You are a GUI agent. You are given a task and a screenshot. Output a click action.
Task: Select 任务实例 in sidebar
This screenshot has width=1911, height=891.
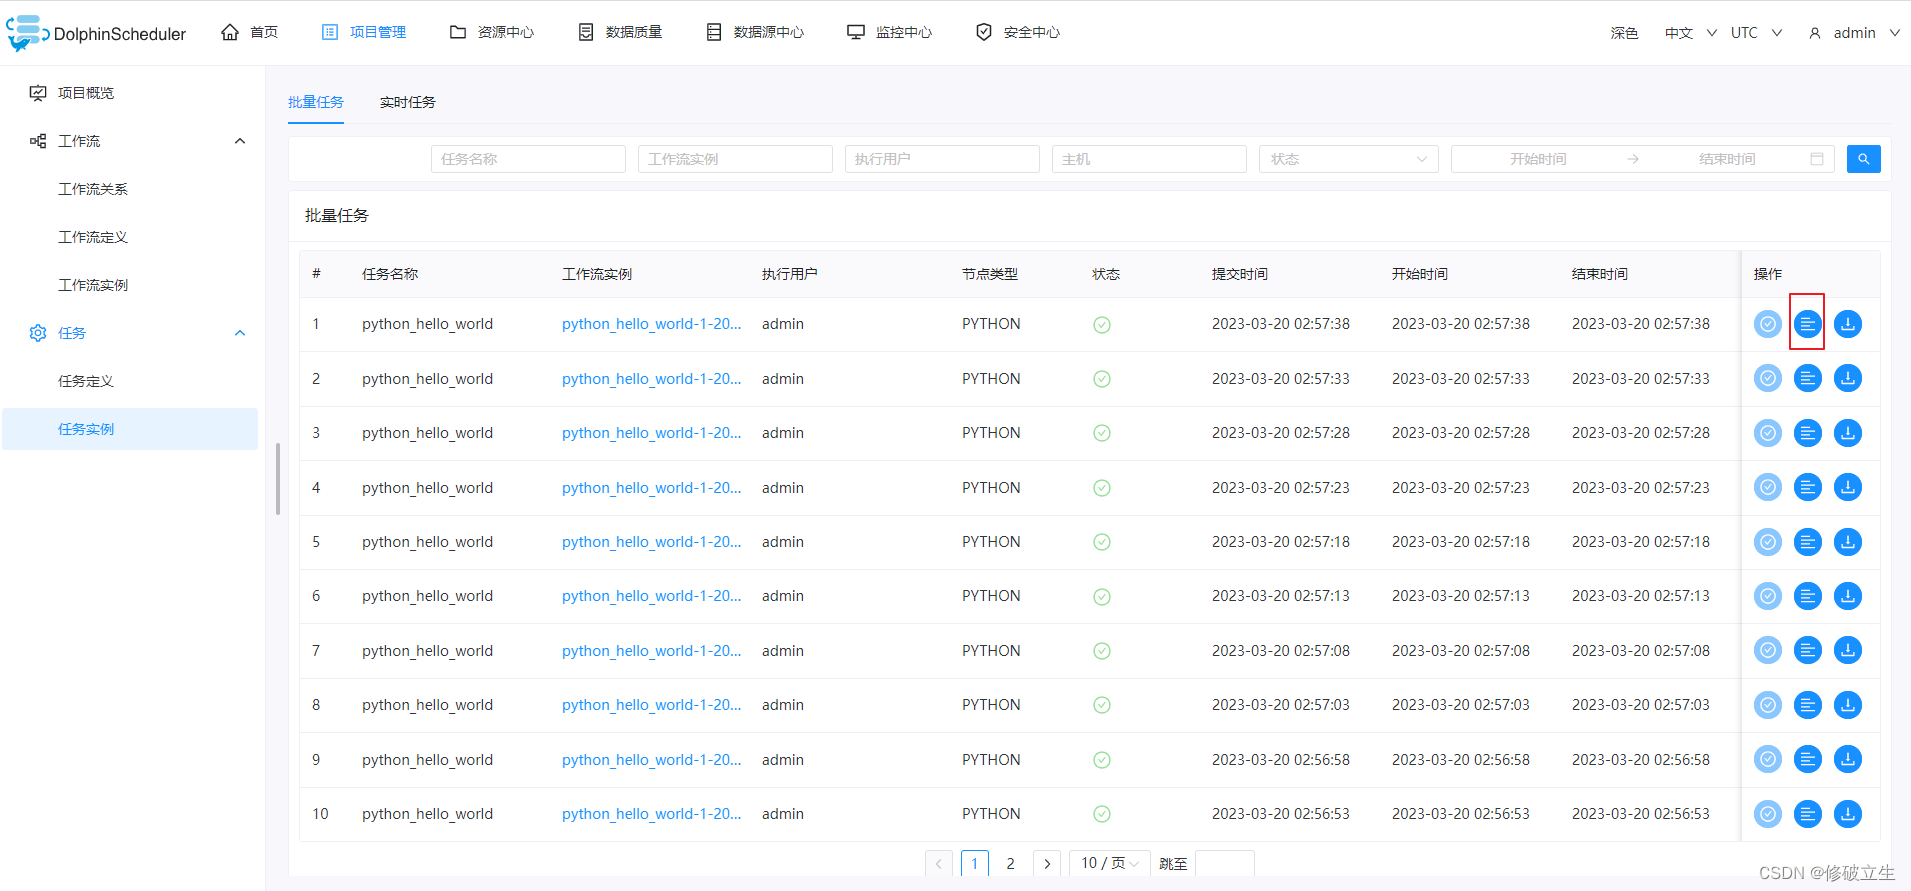tap(130, 429)
